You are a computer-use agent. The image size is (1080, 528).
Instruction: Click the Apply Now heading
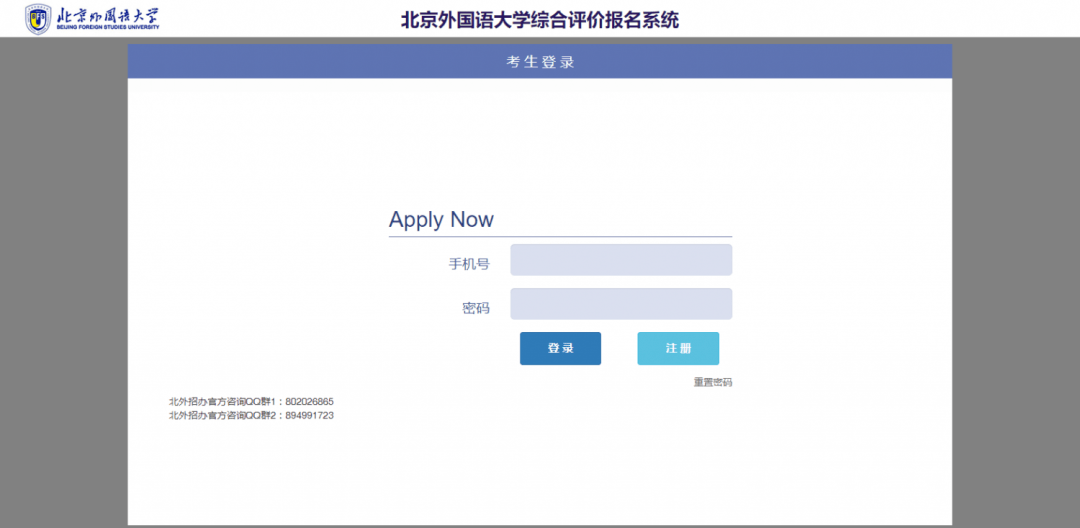(x=442, y=220)
